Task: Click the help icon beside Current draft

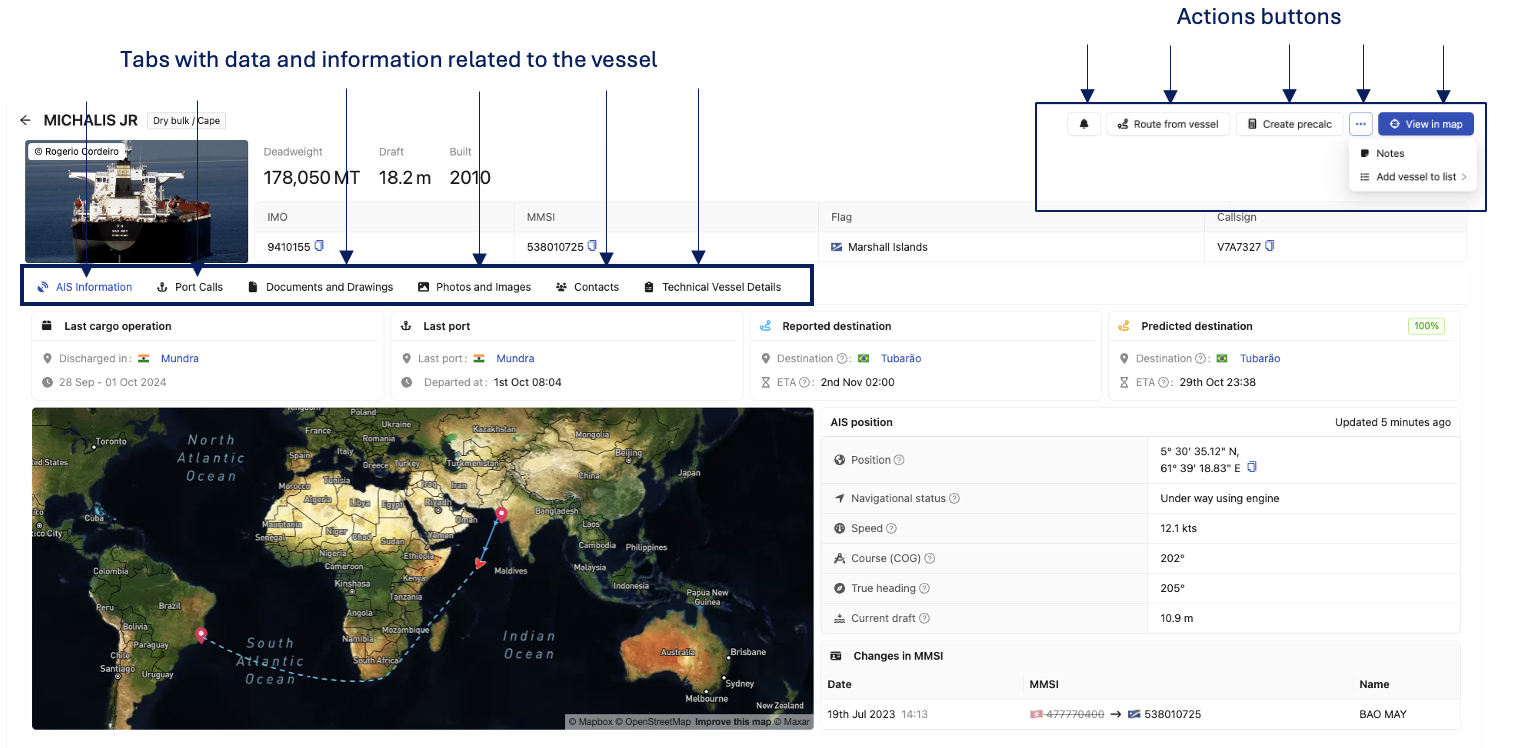Action: click(x=924, y=619)
